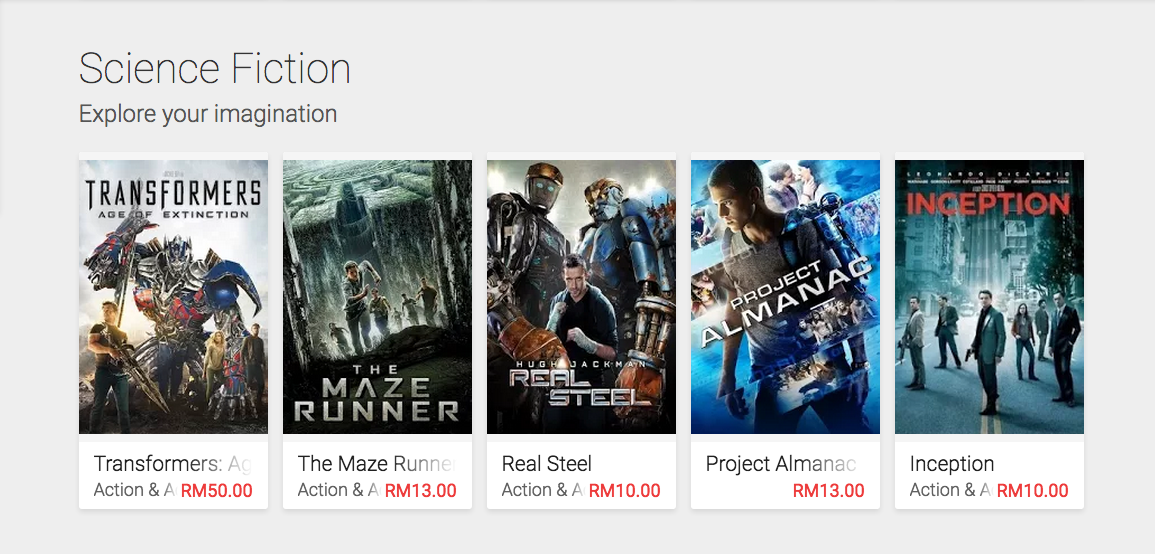Click the Transformers title text
1155x554 pixels.
[x=171, y=464]
